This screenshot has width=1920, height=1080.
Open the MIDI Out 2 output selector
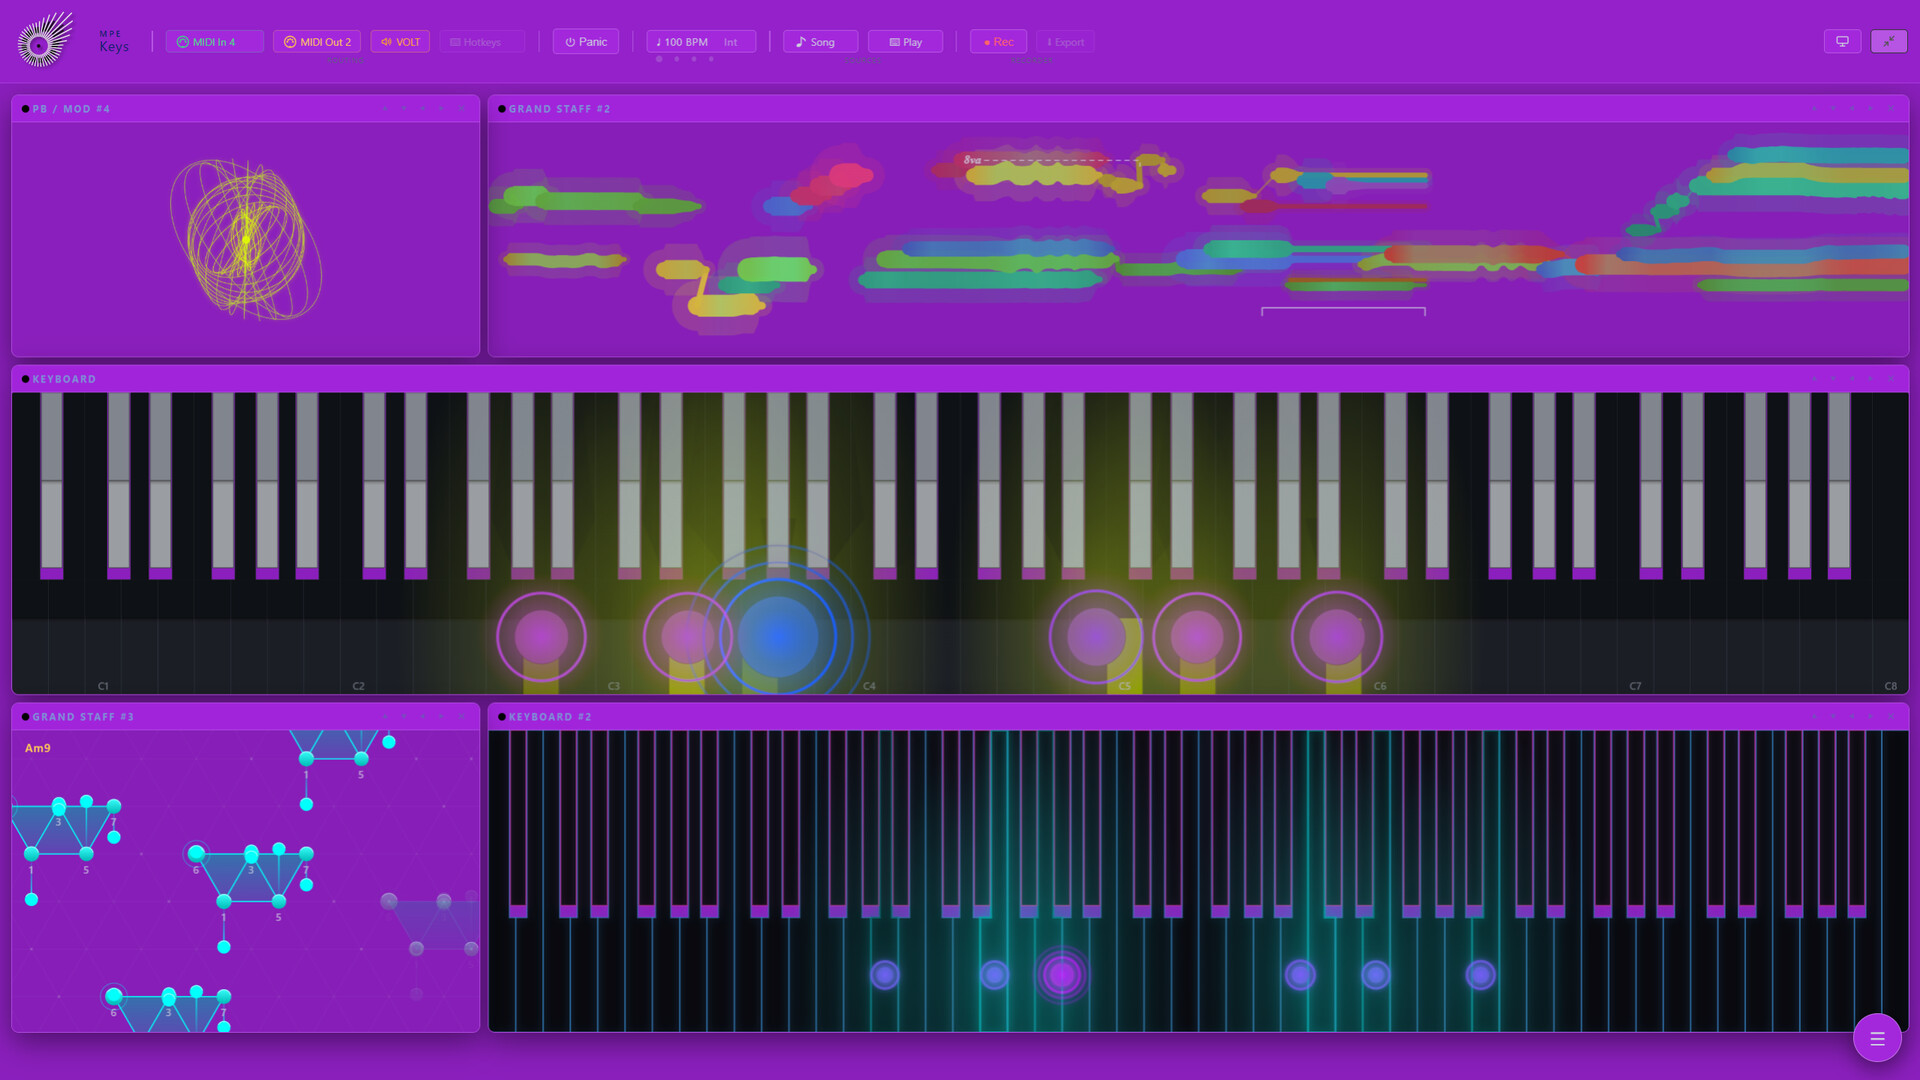click(317, 42)
